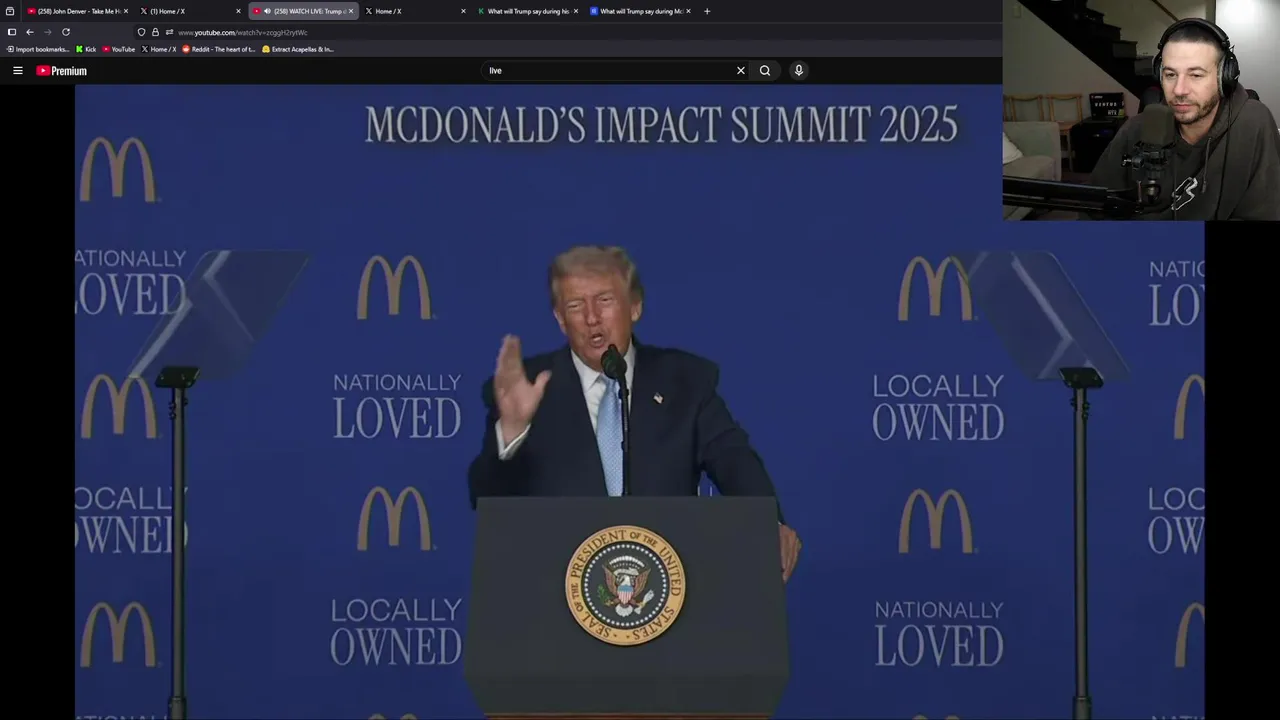This screenshot has width=1280, height=720.
Task: Open Import bookmarks bookmark
Action: point(38,49)
